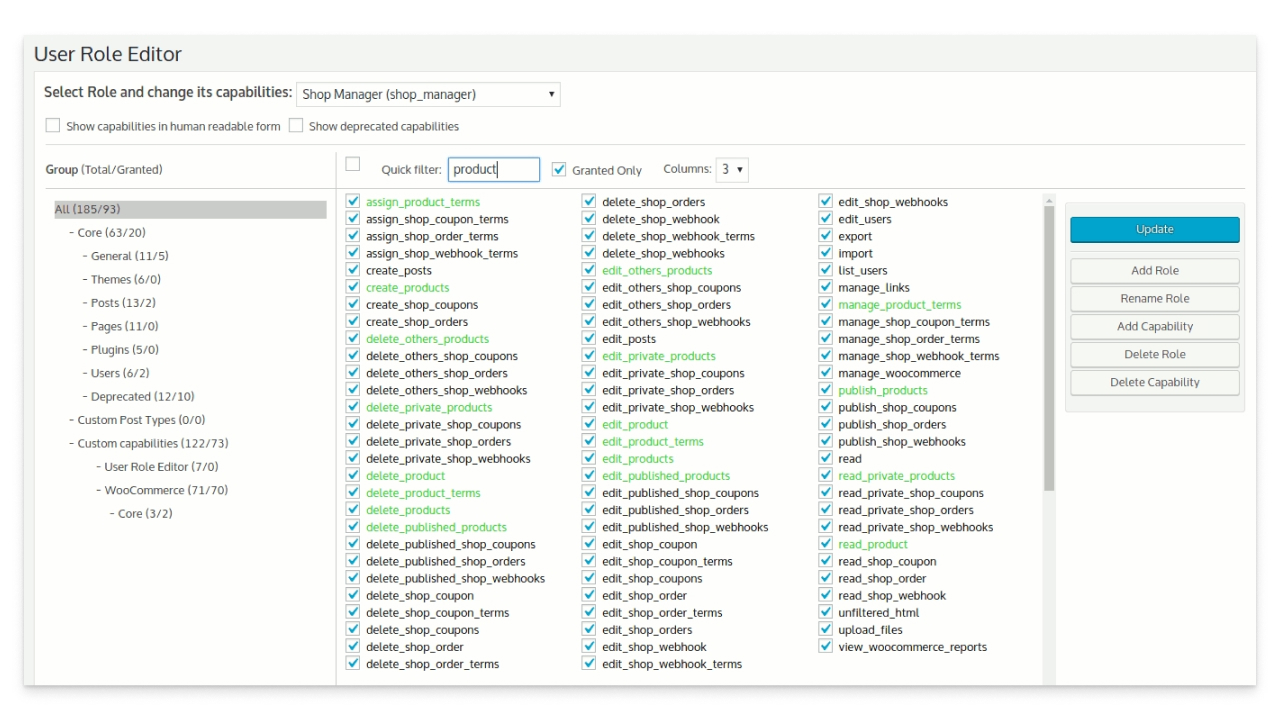Open the Columns count dropdown

point(732,170)
